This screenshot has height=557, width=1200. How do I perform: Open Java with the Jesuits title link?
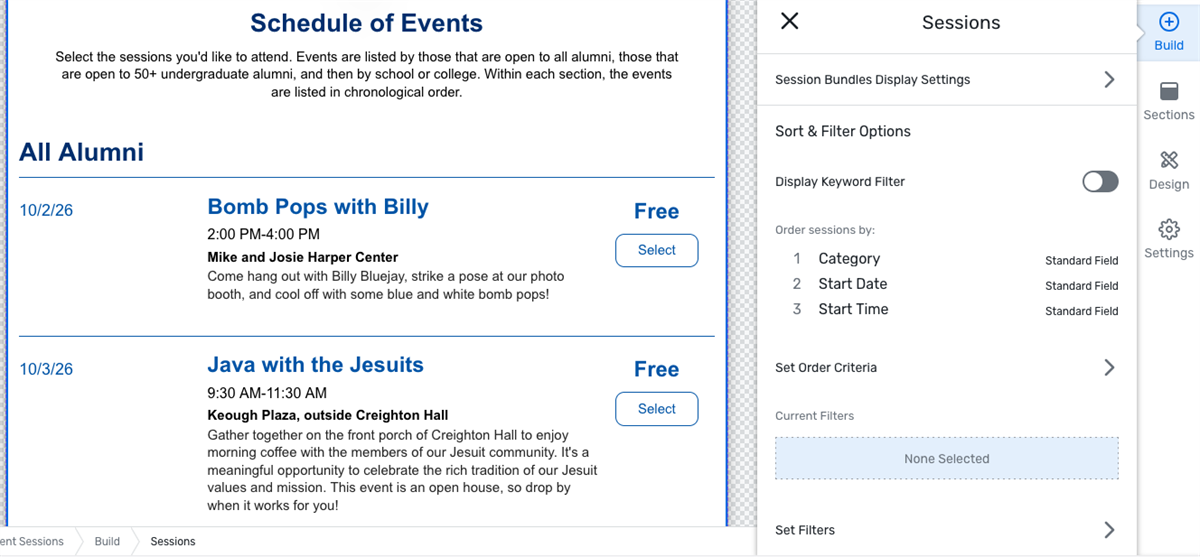(x=315, y=365)
